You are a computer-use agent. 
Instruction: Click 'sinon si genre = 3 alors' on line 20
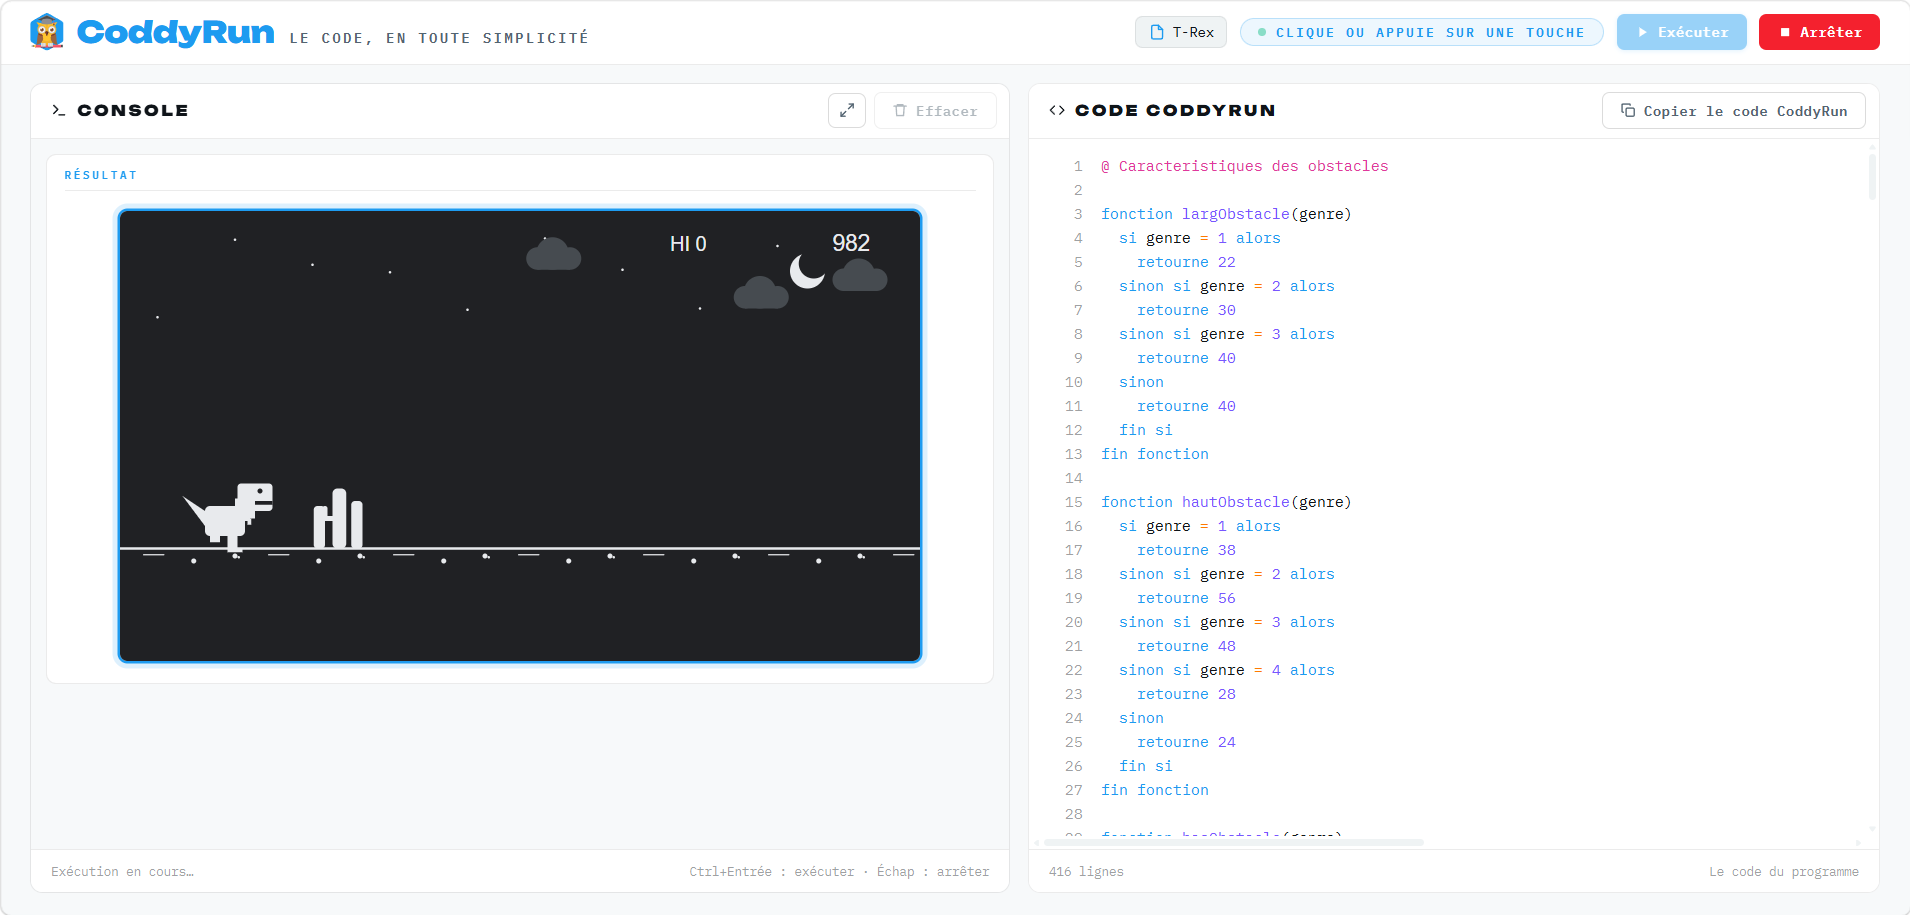coord(1227,622)
